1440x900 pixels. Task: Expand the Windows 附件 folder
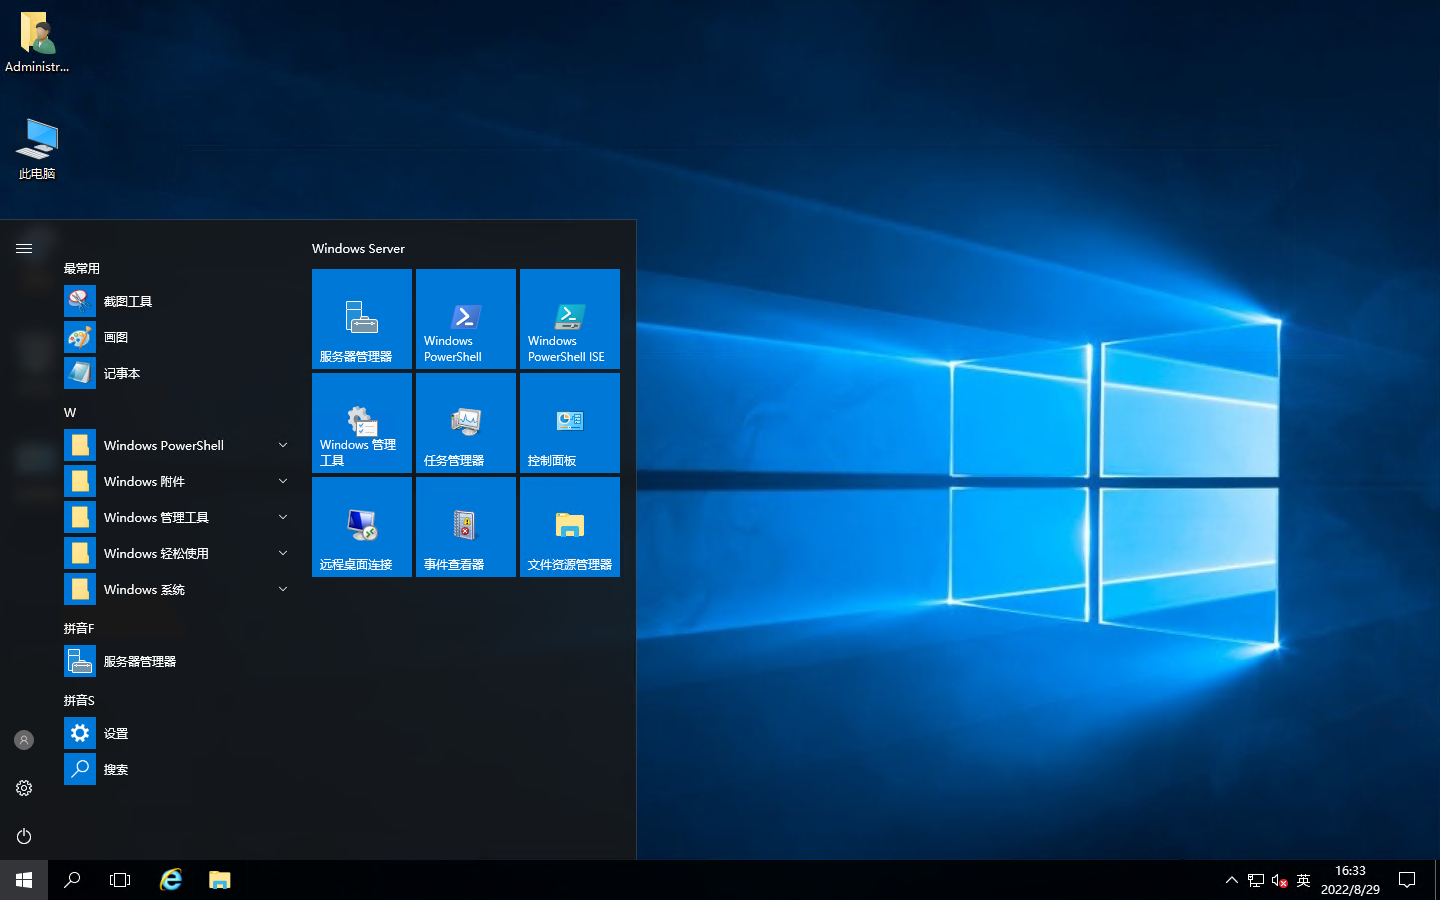[x=180, y=481]
